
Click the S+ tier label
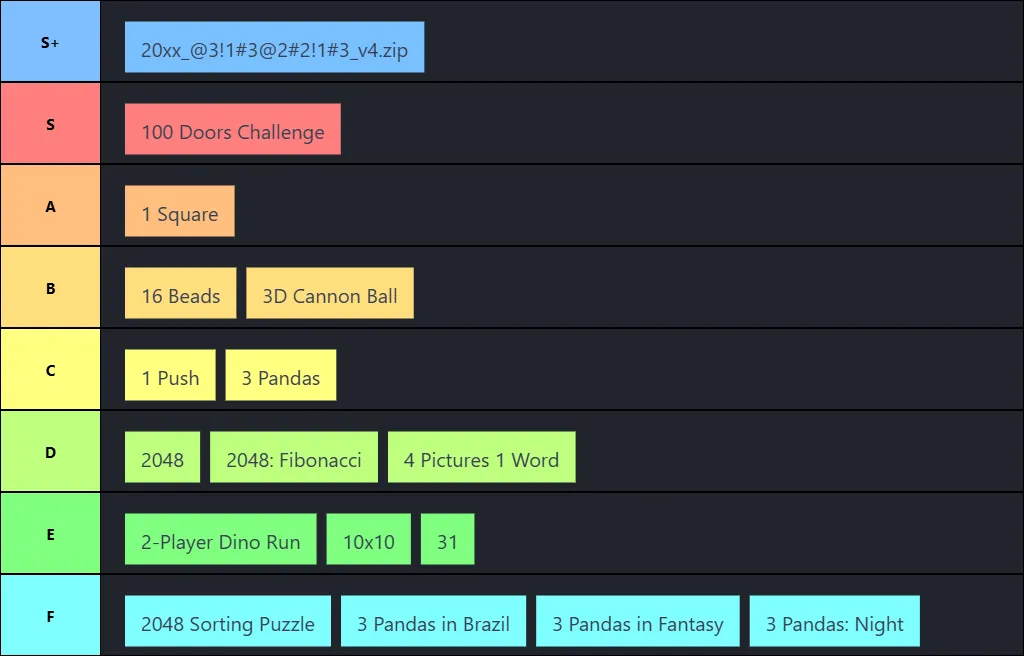(50, 41)
